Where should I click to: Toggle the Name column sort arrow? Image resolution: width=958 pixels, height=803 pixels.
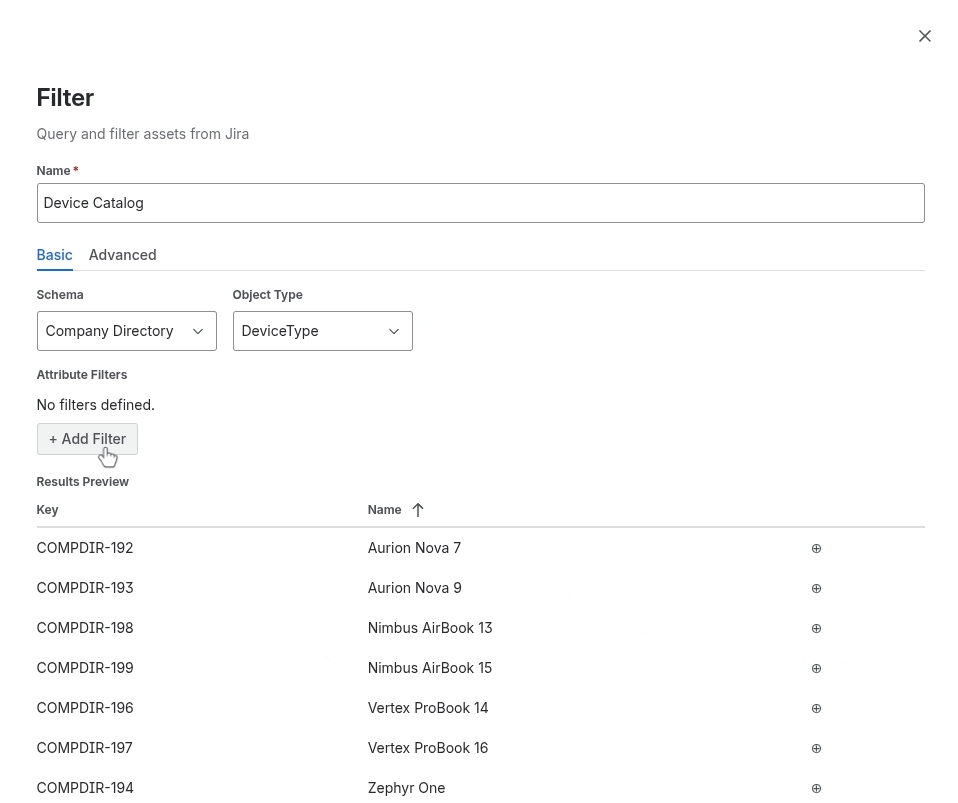click(418, 510)
